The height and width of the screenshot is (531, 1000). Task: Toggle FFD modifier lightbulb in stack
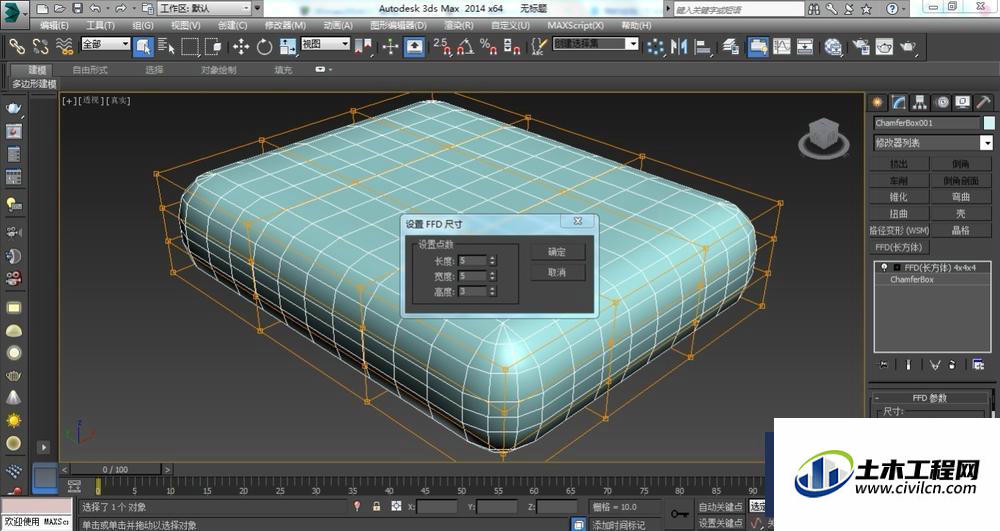[884, 267]
